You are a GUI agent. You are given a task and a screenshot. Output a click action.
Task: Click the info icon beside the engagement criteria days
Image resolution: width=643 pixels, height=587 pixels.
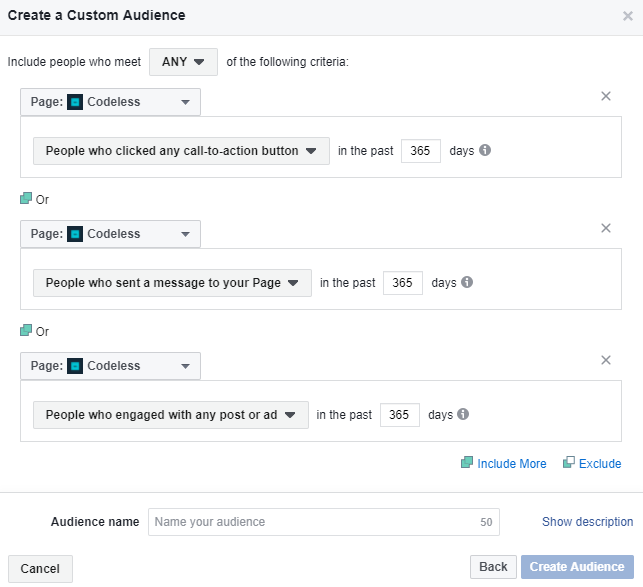[x=464, y=415]
